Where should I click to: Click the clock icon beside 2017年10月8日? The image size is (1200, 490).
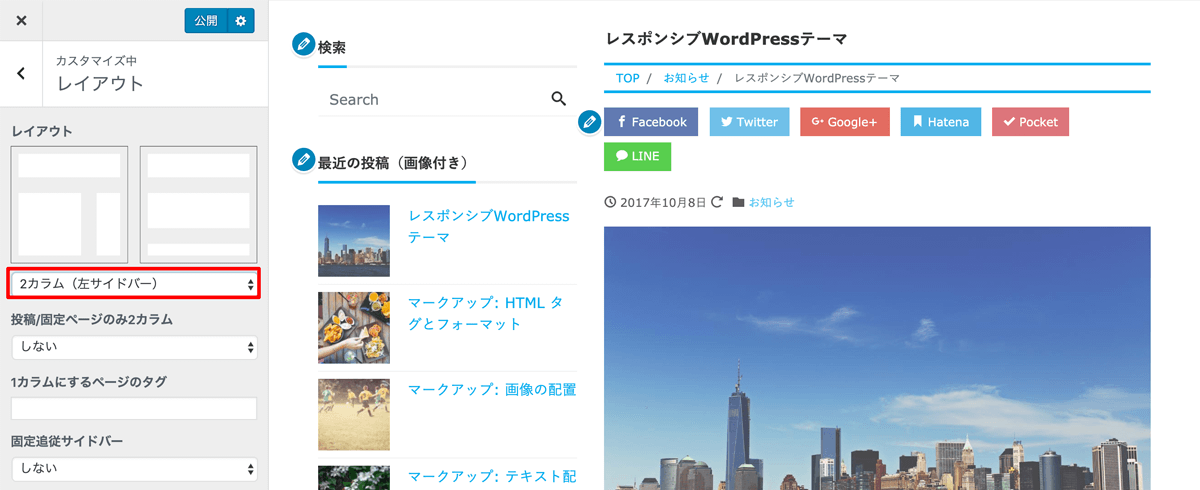[611, 202]
